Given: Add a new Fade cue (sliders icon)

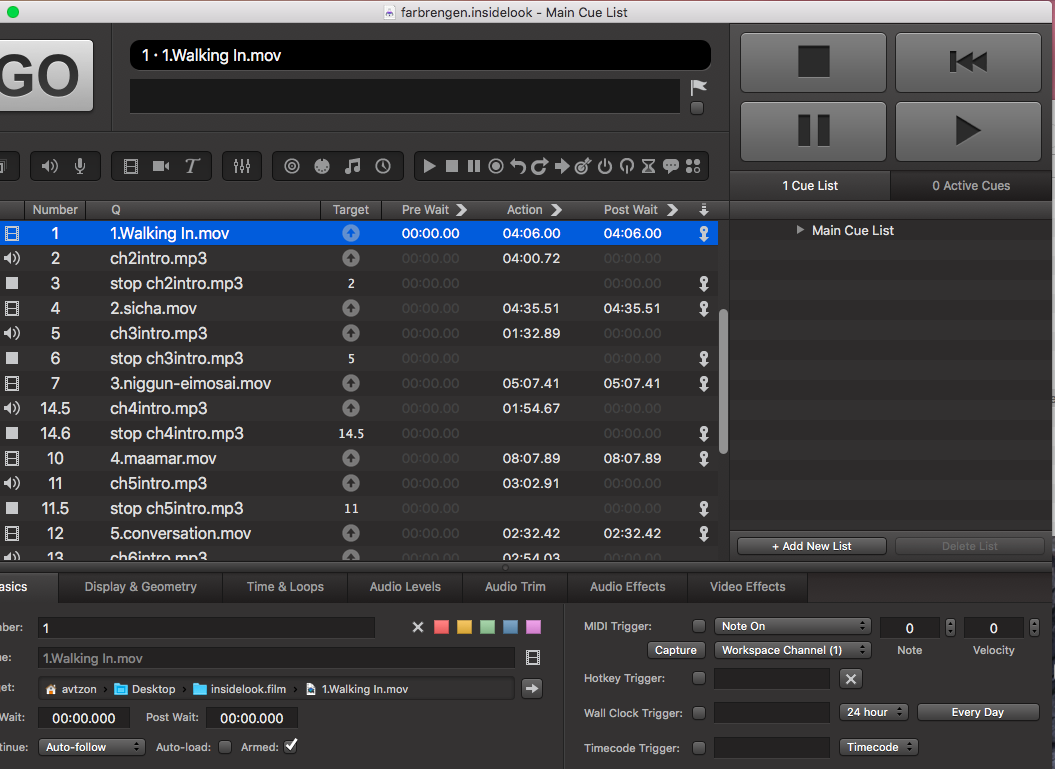Looking at the screenshot, I should 242,166.
